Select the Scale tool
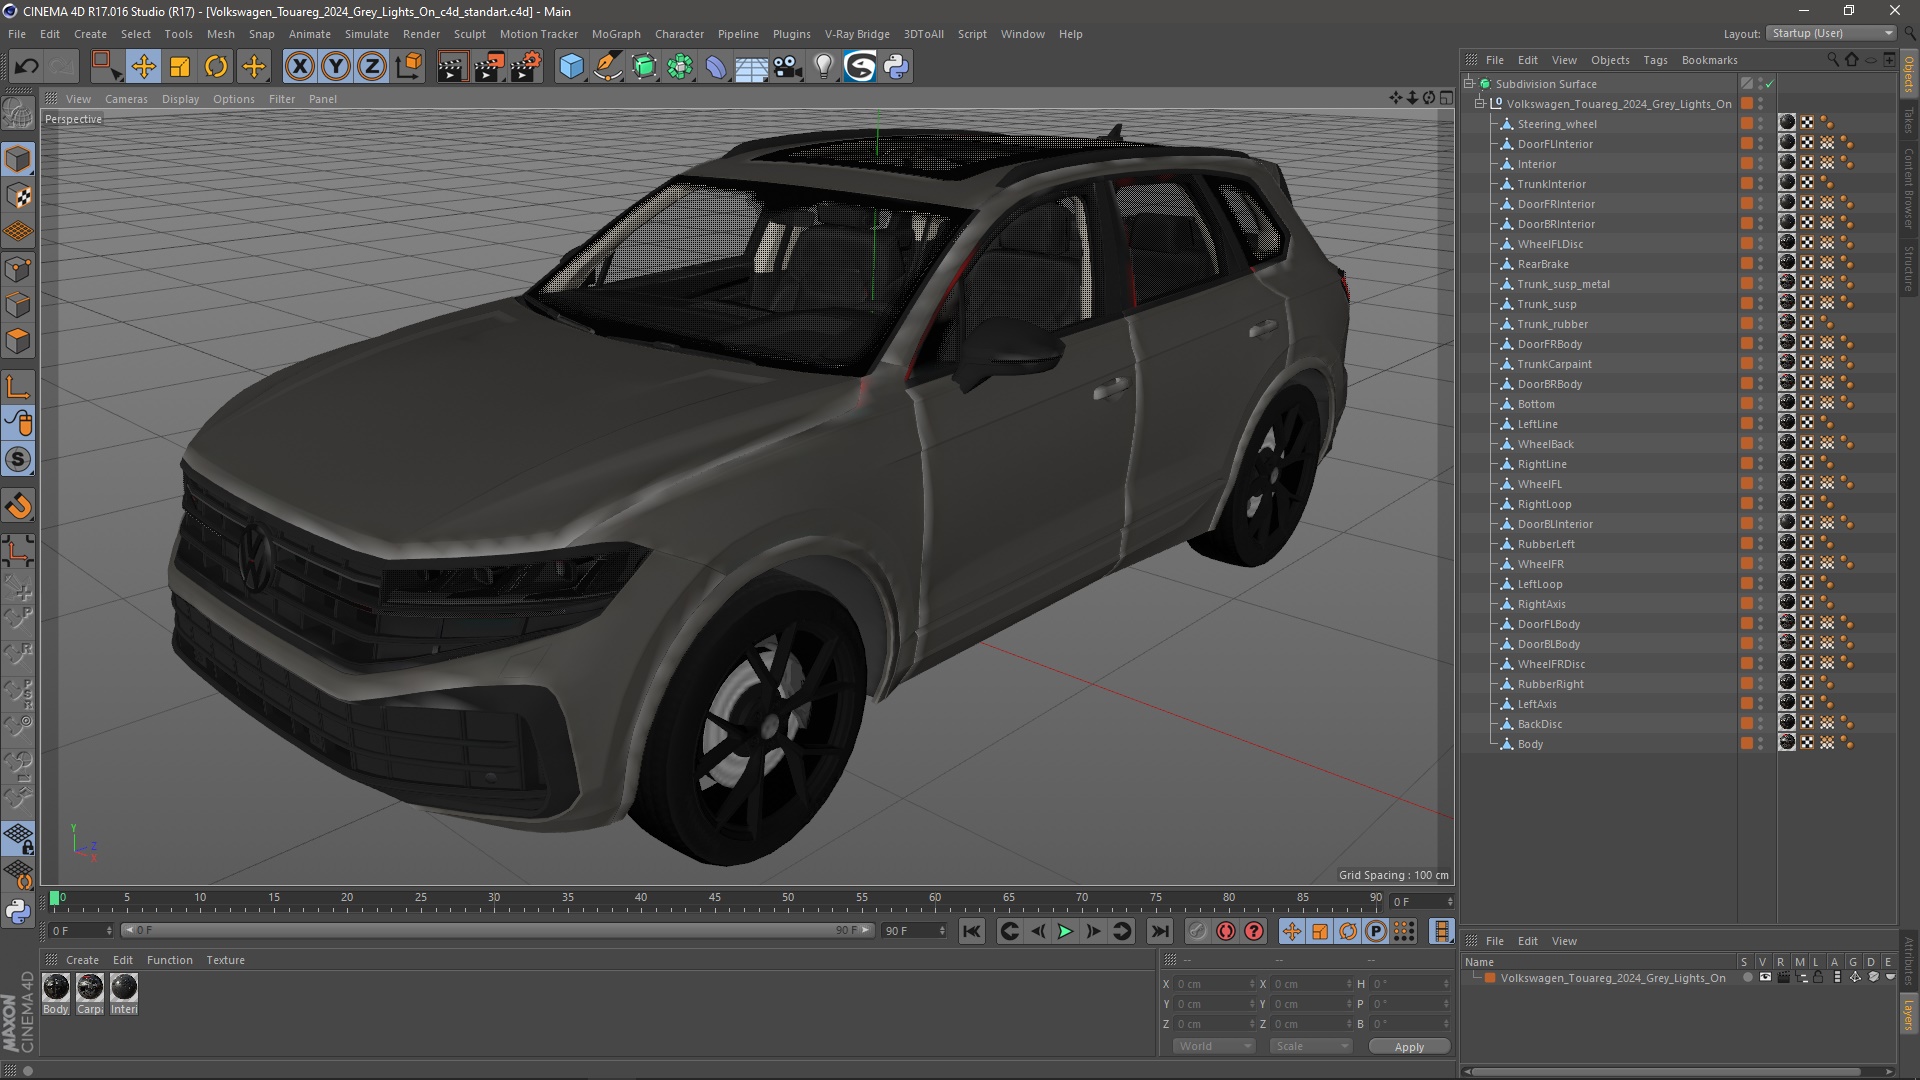1920x1080 pixels. [180, 67]
